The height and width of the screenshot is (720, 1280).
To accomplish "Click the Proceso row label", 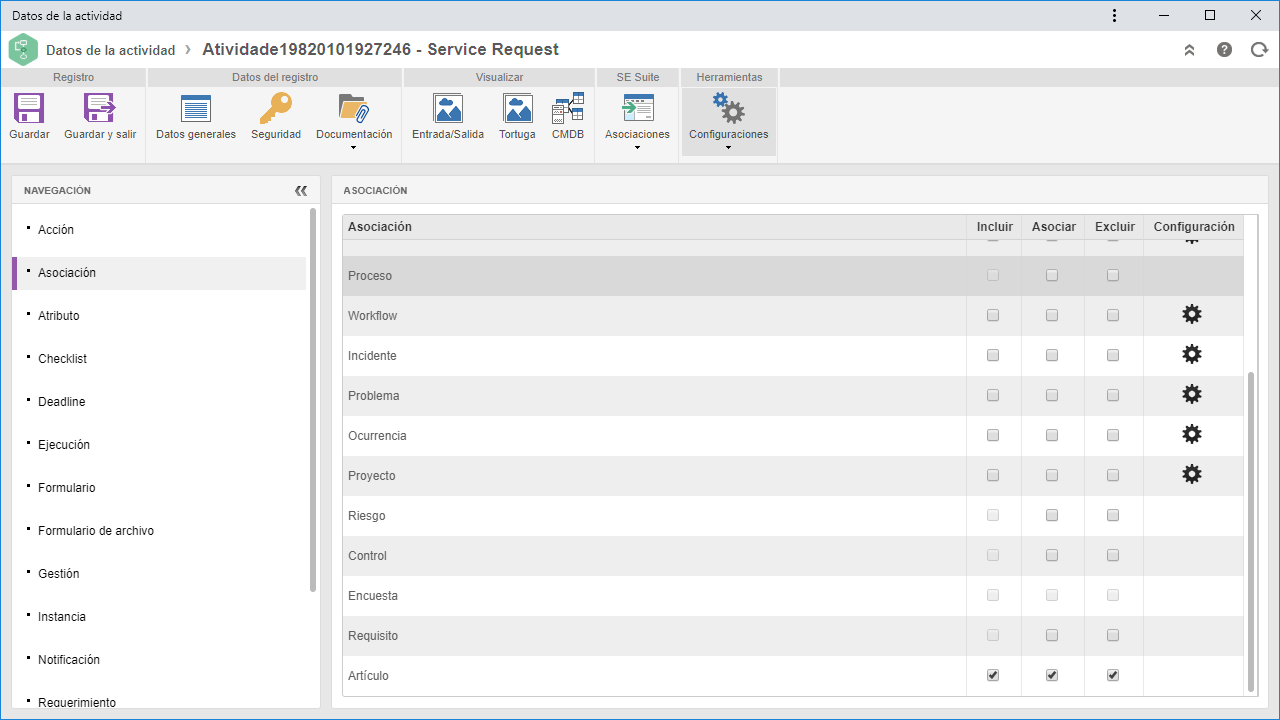I will click(370, 276).
